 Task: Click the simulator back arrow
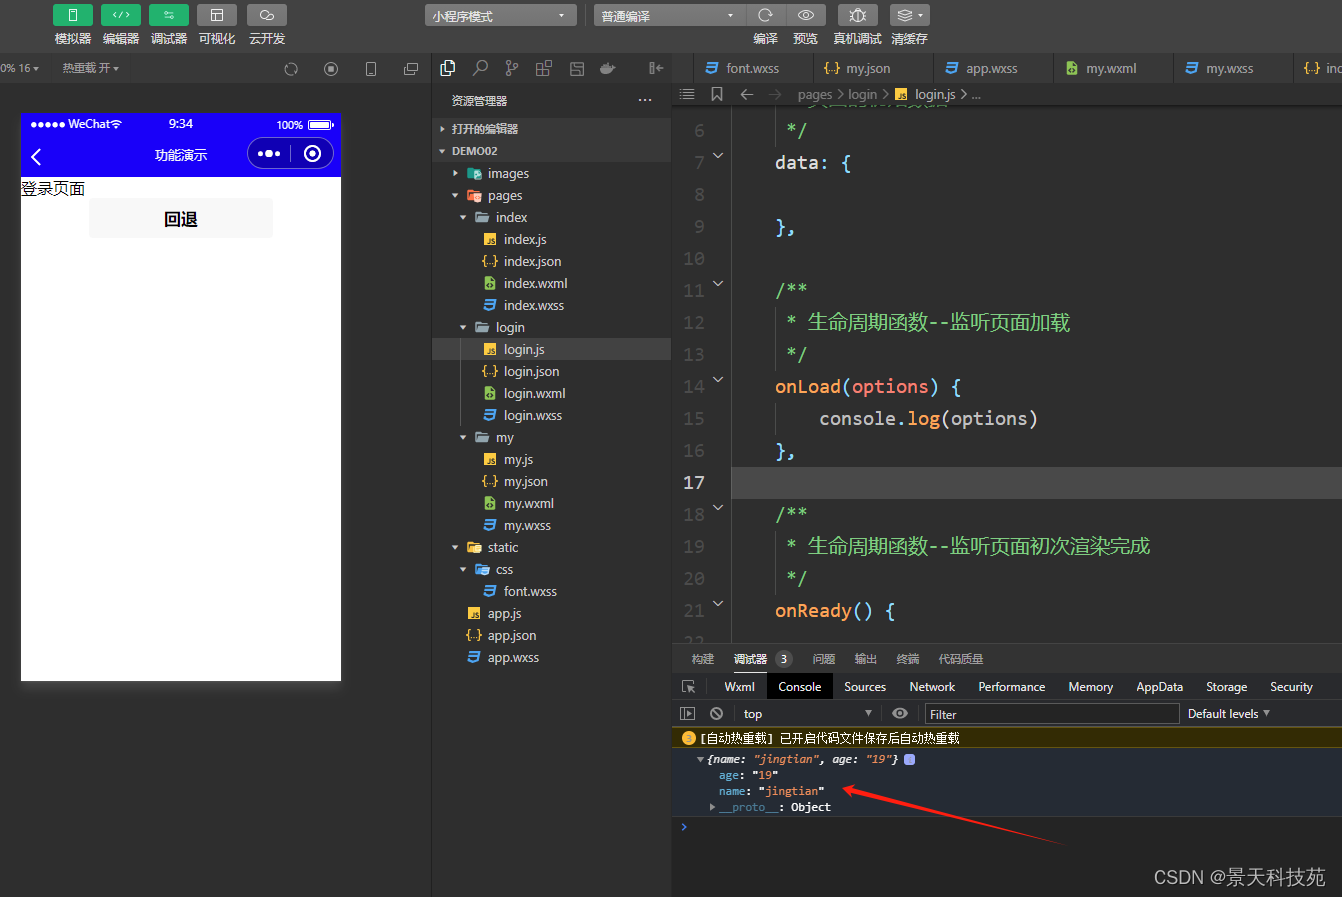37,156
